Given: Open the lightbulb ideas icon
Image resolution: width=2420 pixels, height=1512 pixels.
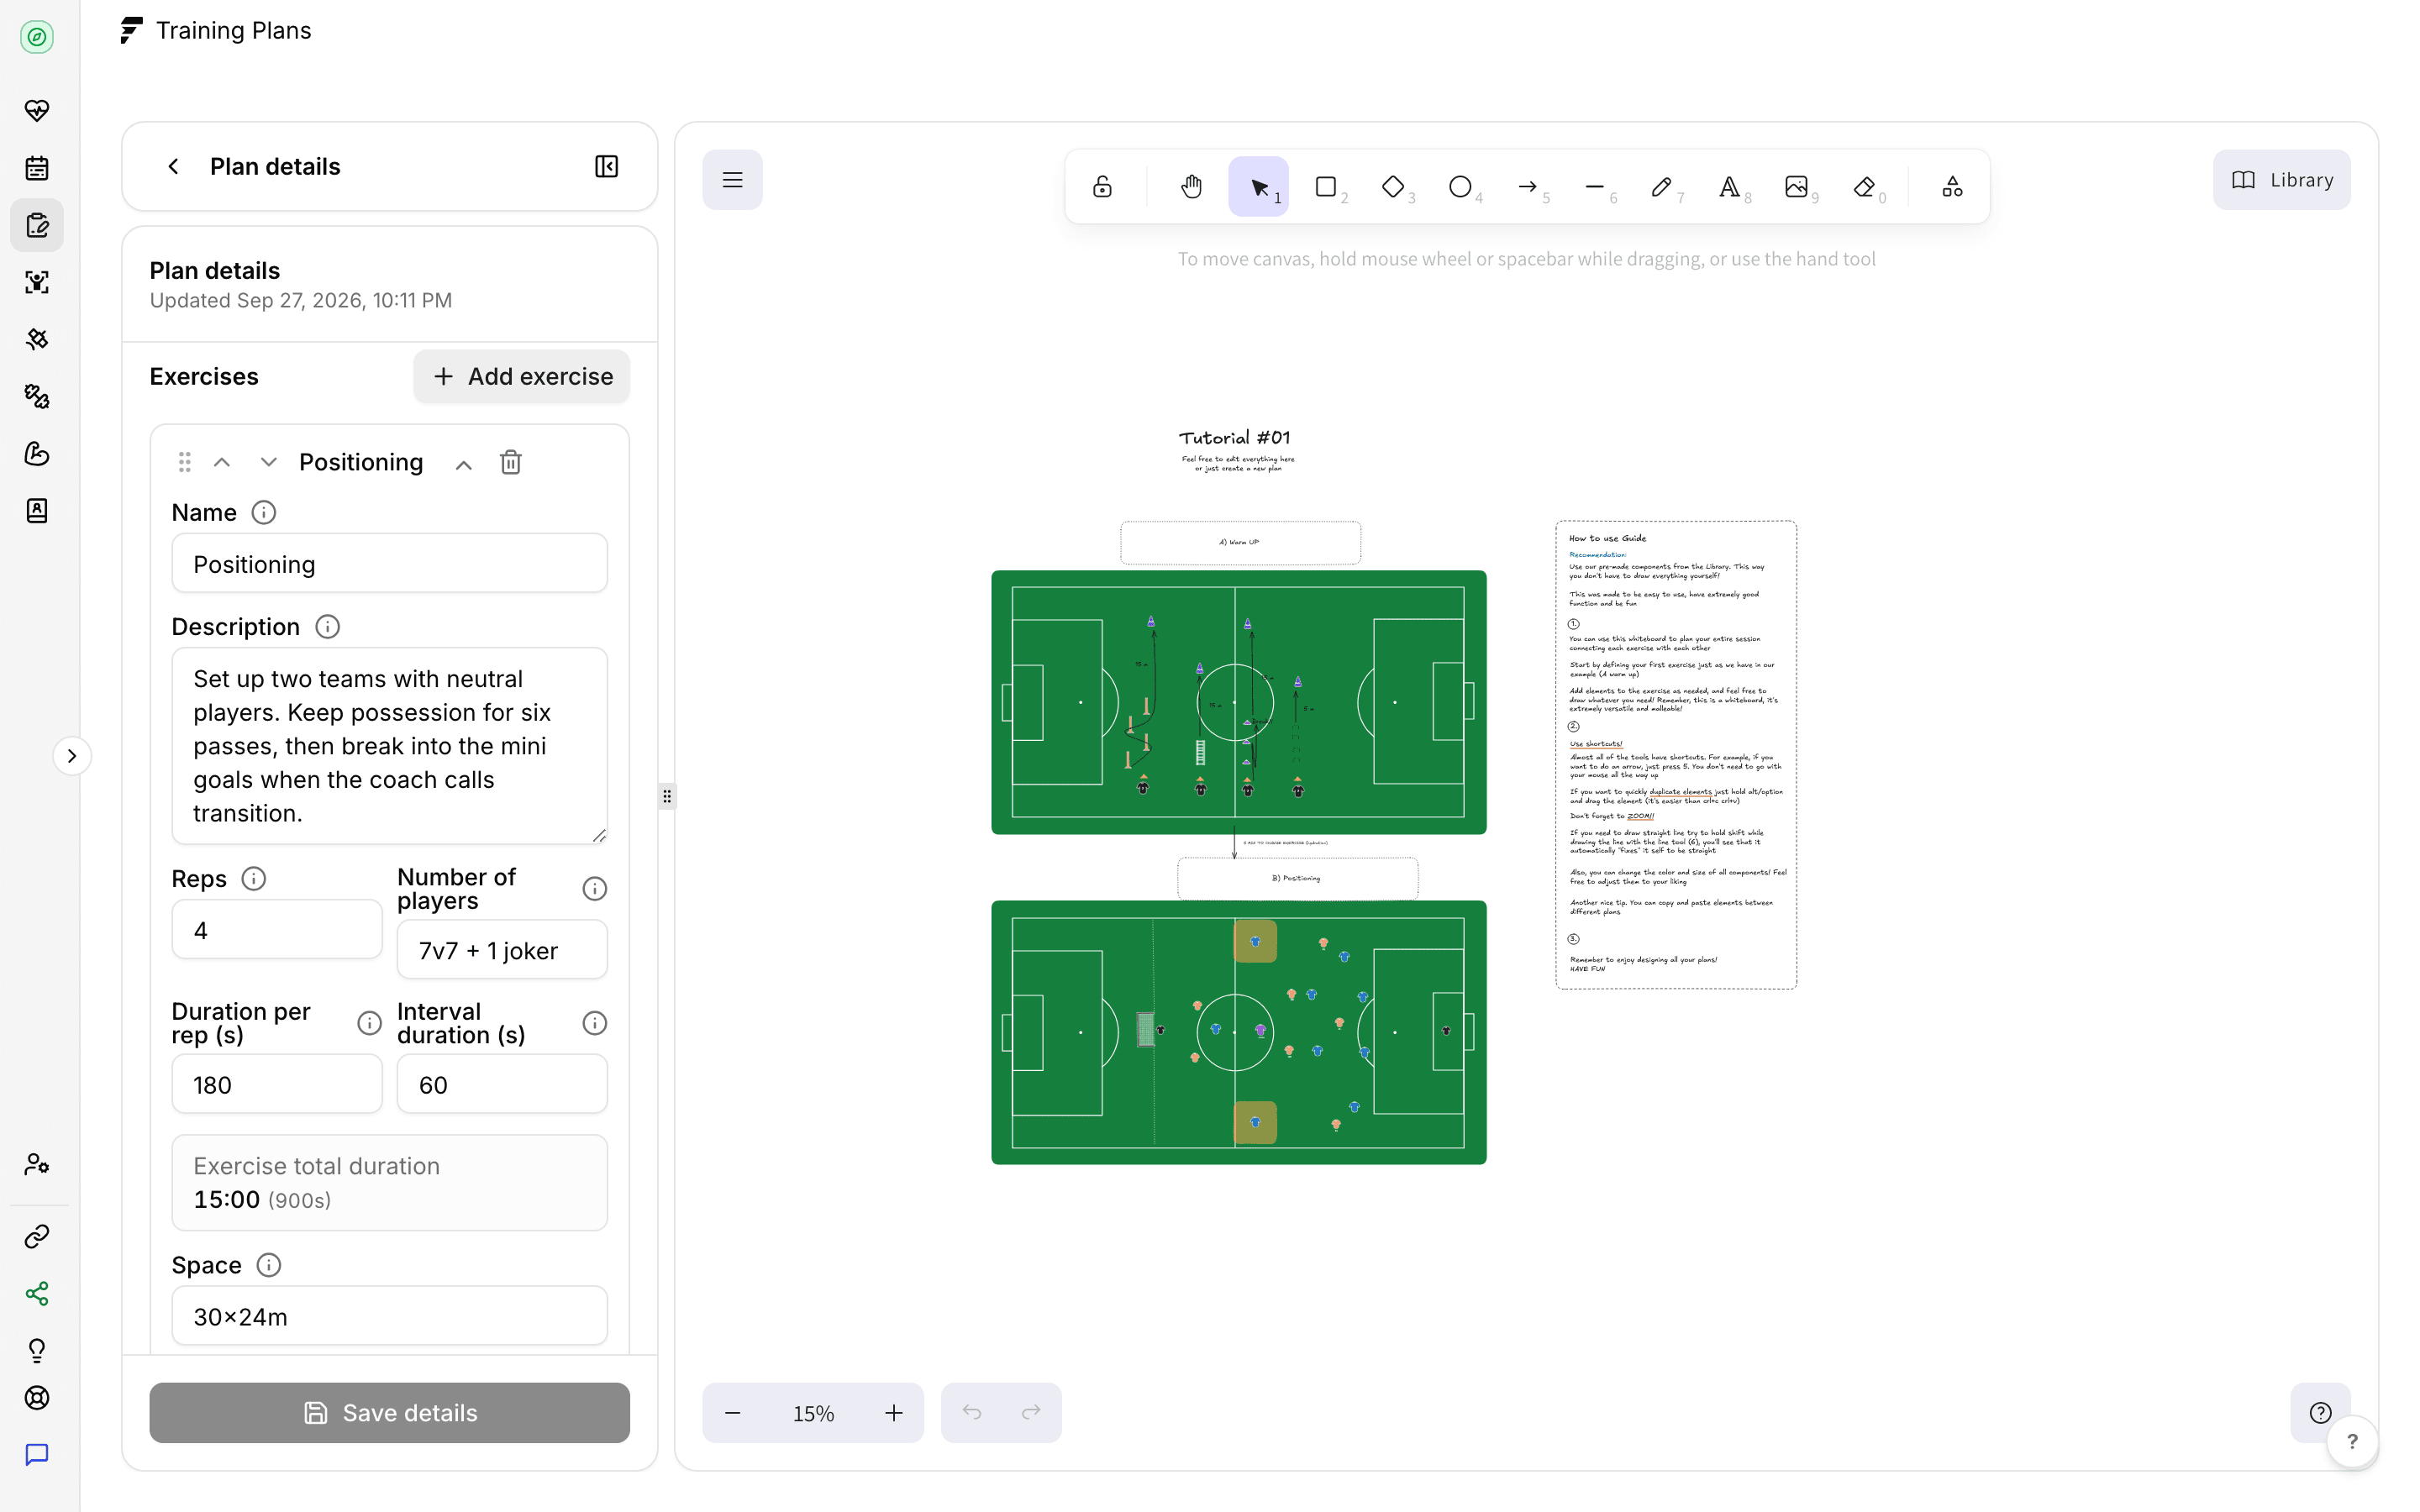Looking at the screenshot, I should (37, 1351).
